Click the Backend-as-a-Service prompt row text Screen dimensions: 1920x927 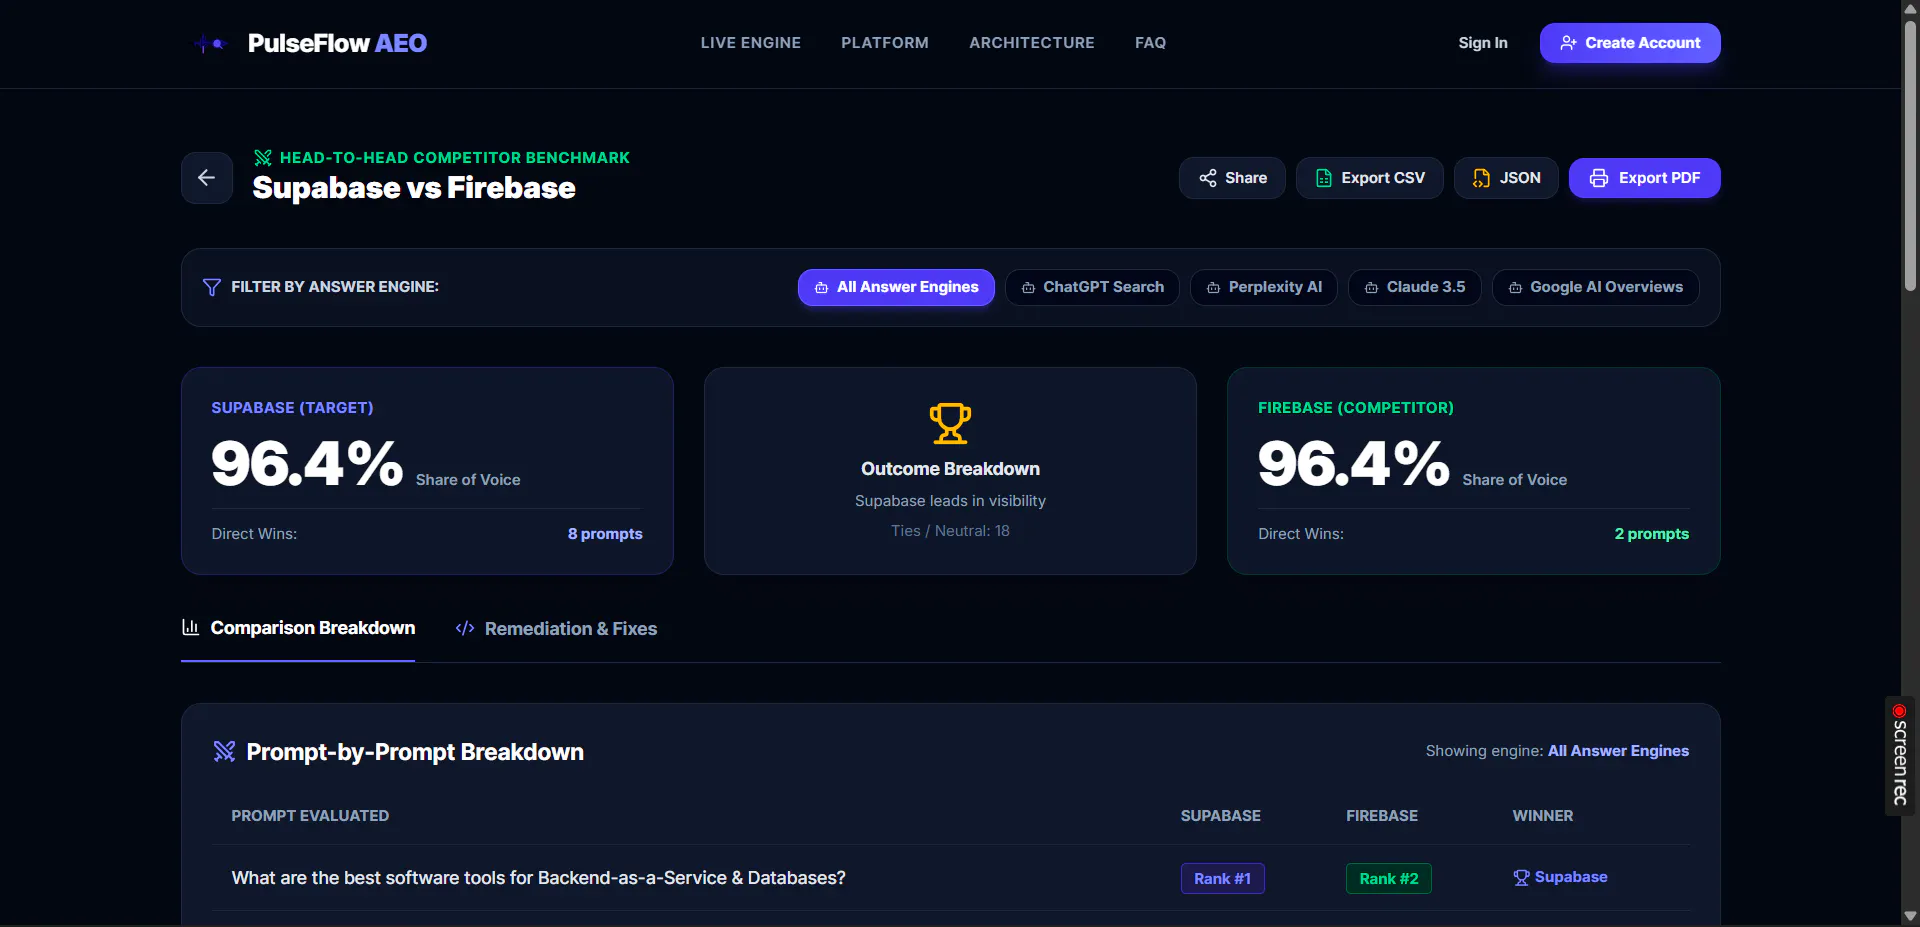coord(538,878)
